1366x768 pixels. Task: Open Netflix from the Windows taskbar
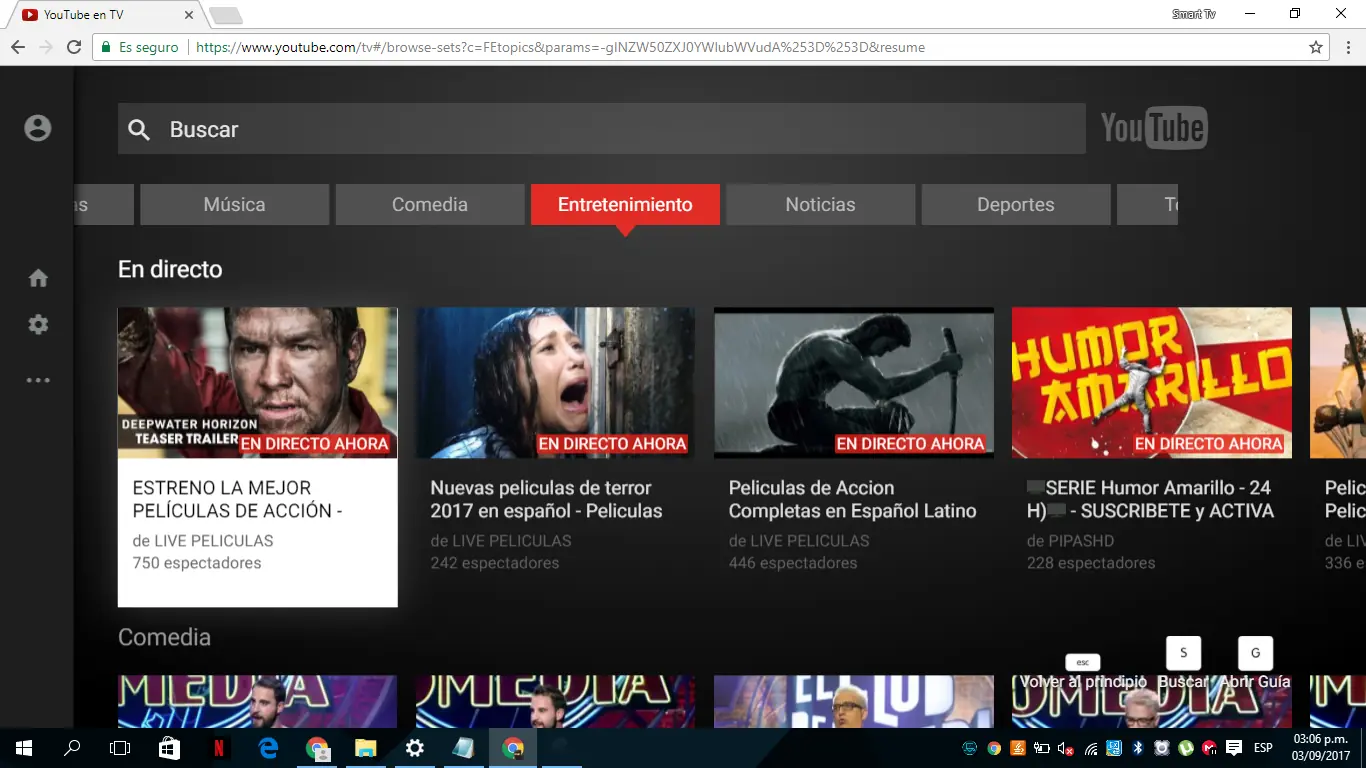coord(218,748)
